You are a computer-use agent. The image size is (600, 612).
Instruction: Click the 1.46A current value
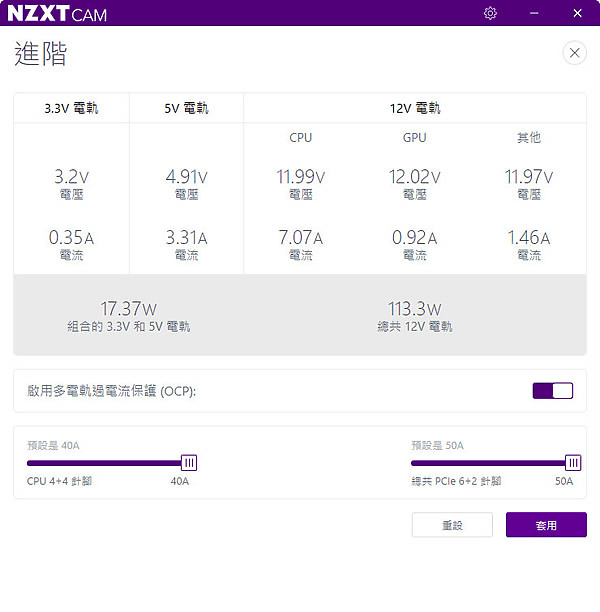tap(529, 237)
